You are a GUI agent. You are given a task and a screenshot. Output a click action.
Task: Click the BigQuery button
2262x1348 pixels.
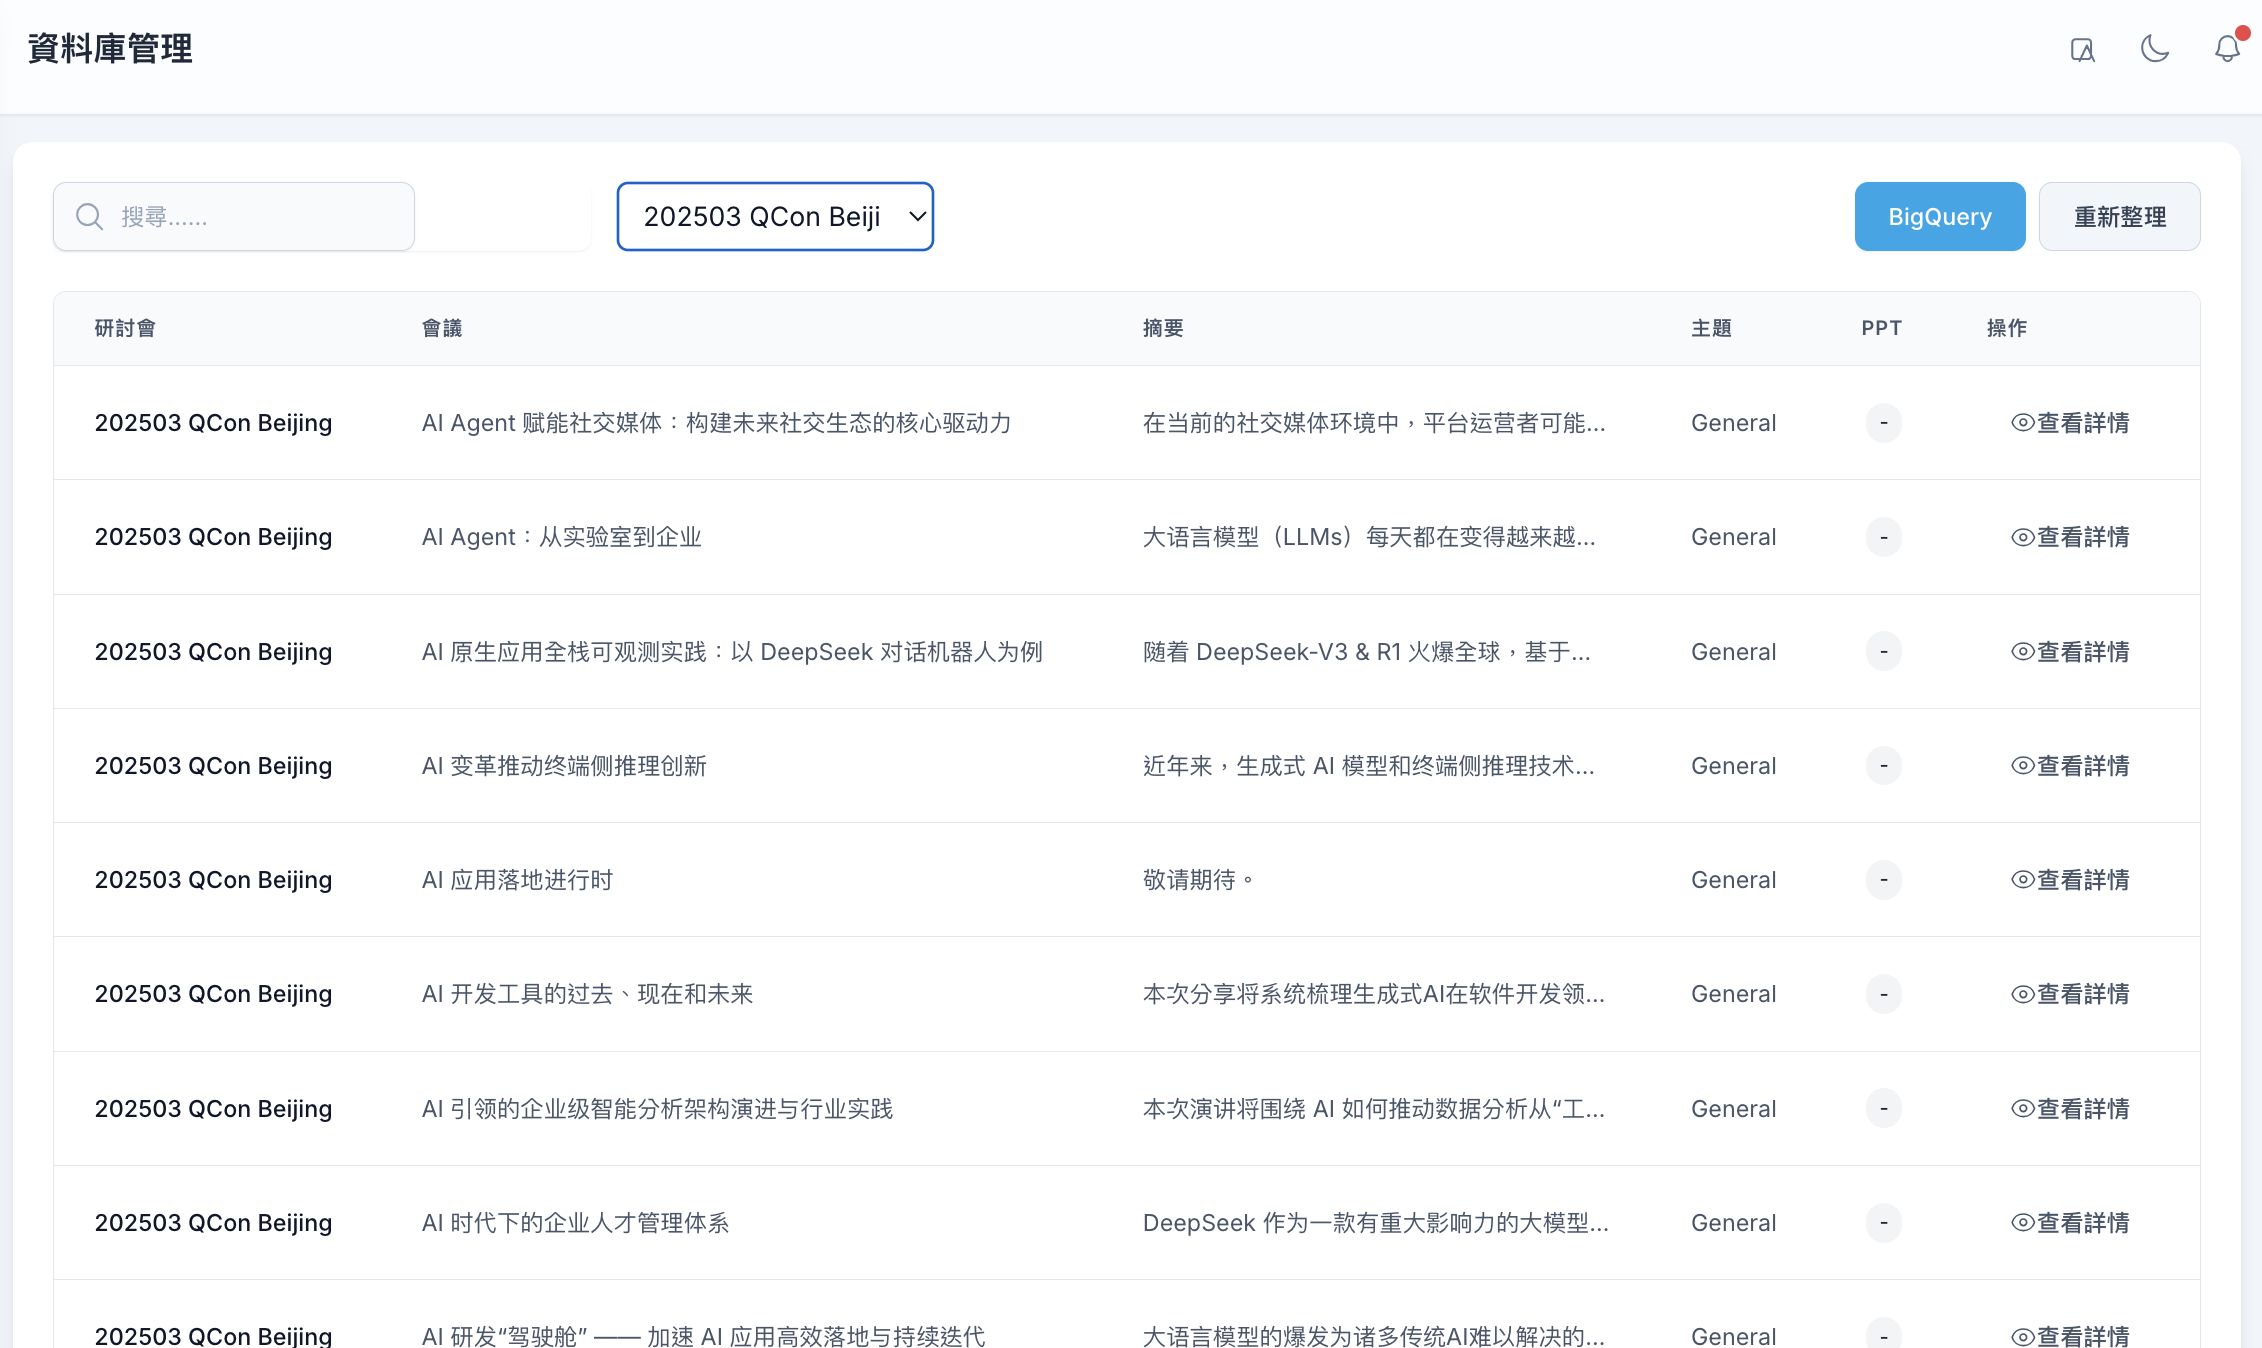(1939, 216)
